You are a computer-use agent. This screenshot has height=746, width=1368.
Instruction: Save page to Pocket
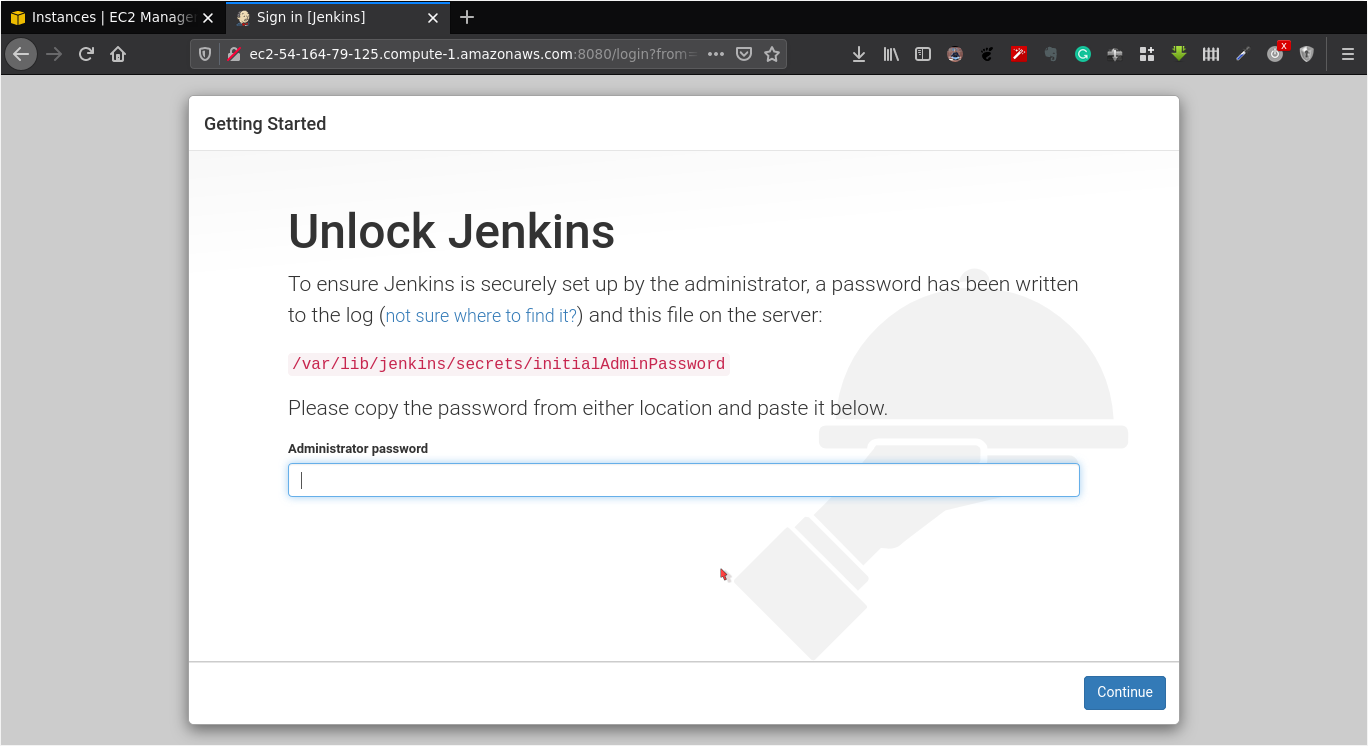[x=744, y=54]
